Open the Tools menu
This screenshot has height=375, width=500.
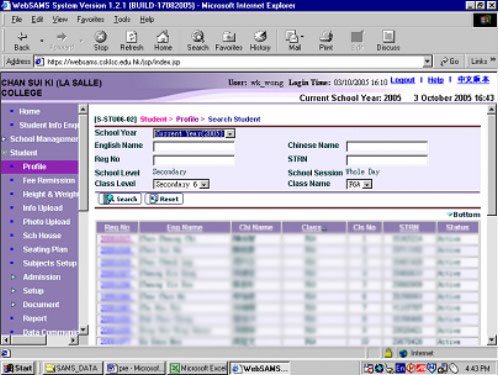(122, 20)
